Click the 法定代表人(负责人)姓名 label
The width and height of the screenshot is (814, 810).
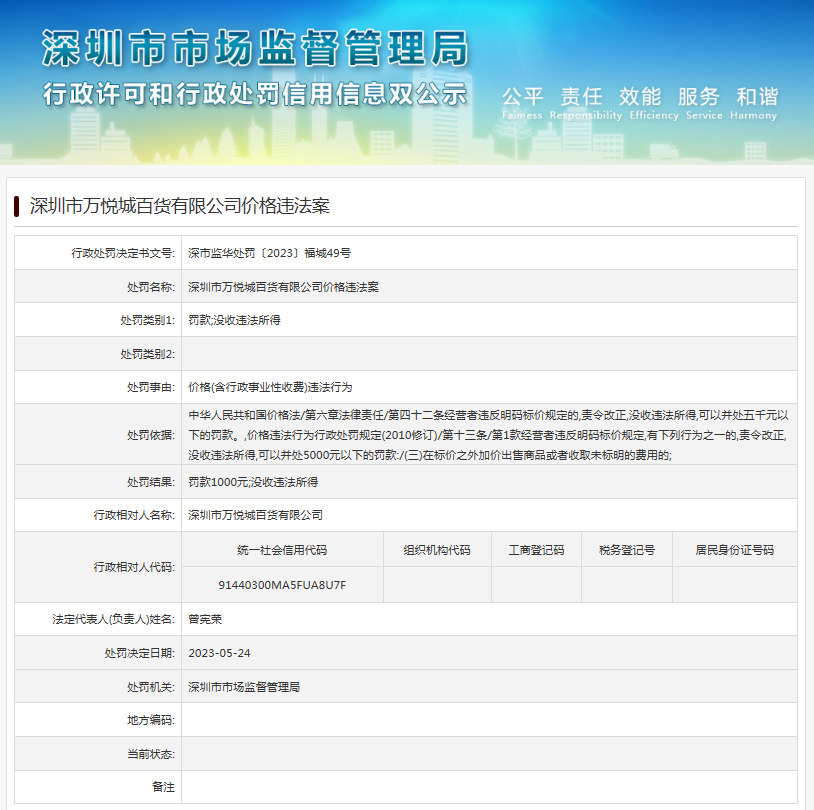point(113,619)
